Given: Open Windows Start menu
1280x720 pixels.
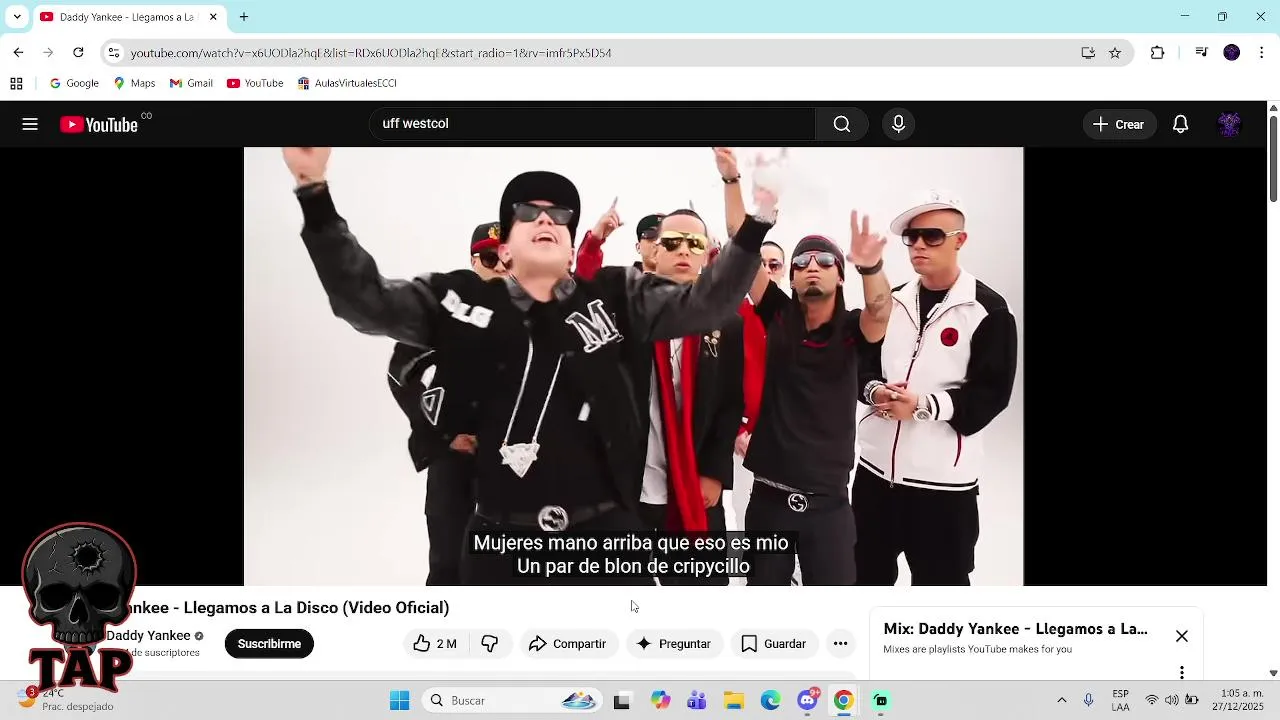Looking at the screenshot, I should point(399,701).
